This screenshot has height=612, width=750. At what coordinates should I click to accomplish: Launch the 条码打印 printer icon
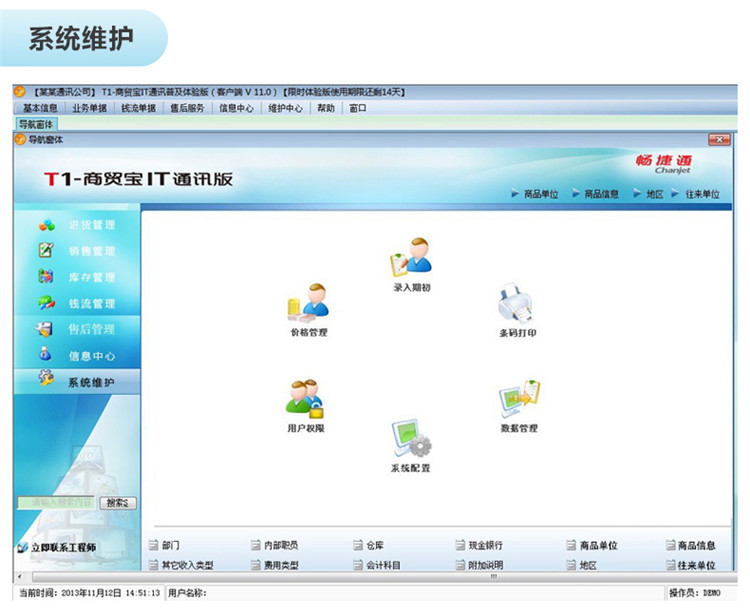[x=515, y=303]
